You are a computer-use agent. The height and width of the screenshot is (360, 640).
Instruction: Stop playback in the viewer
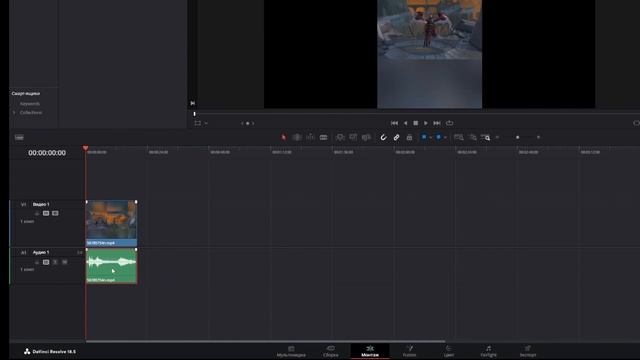click(x=416, y=123)
